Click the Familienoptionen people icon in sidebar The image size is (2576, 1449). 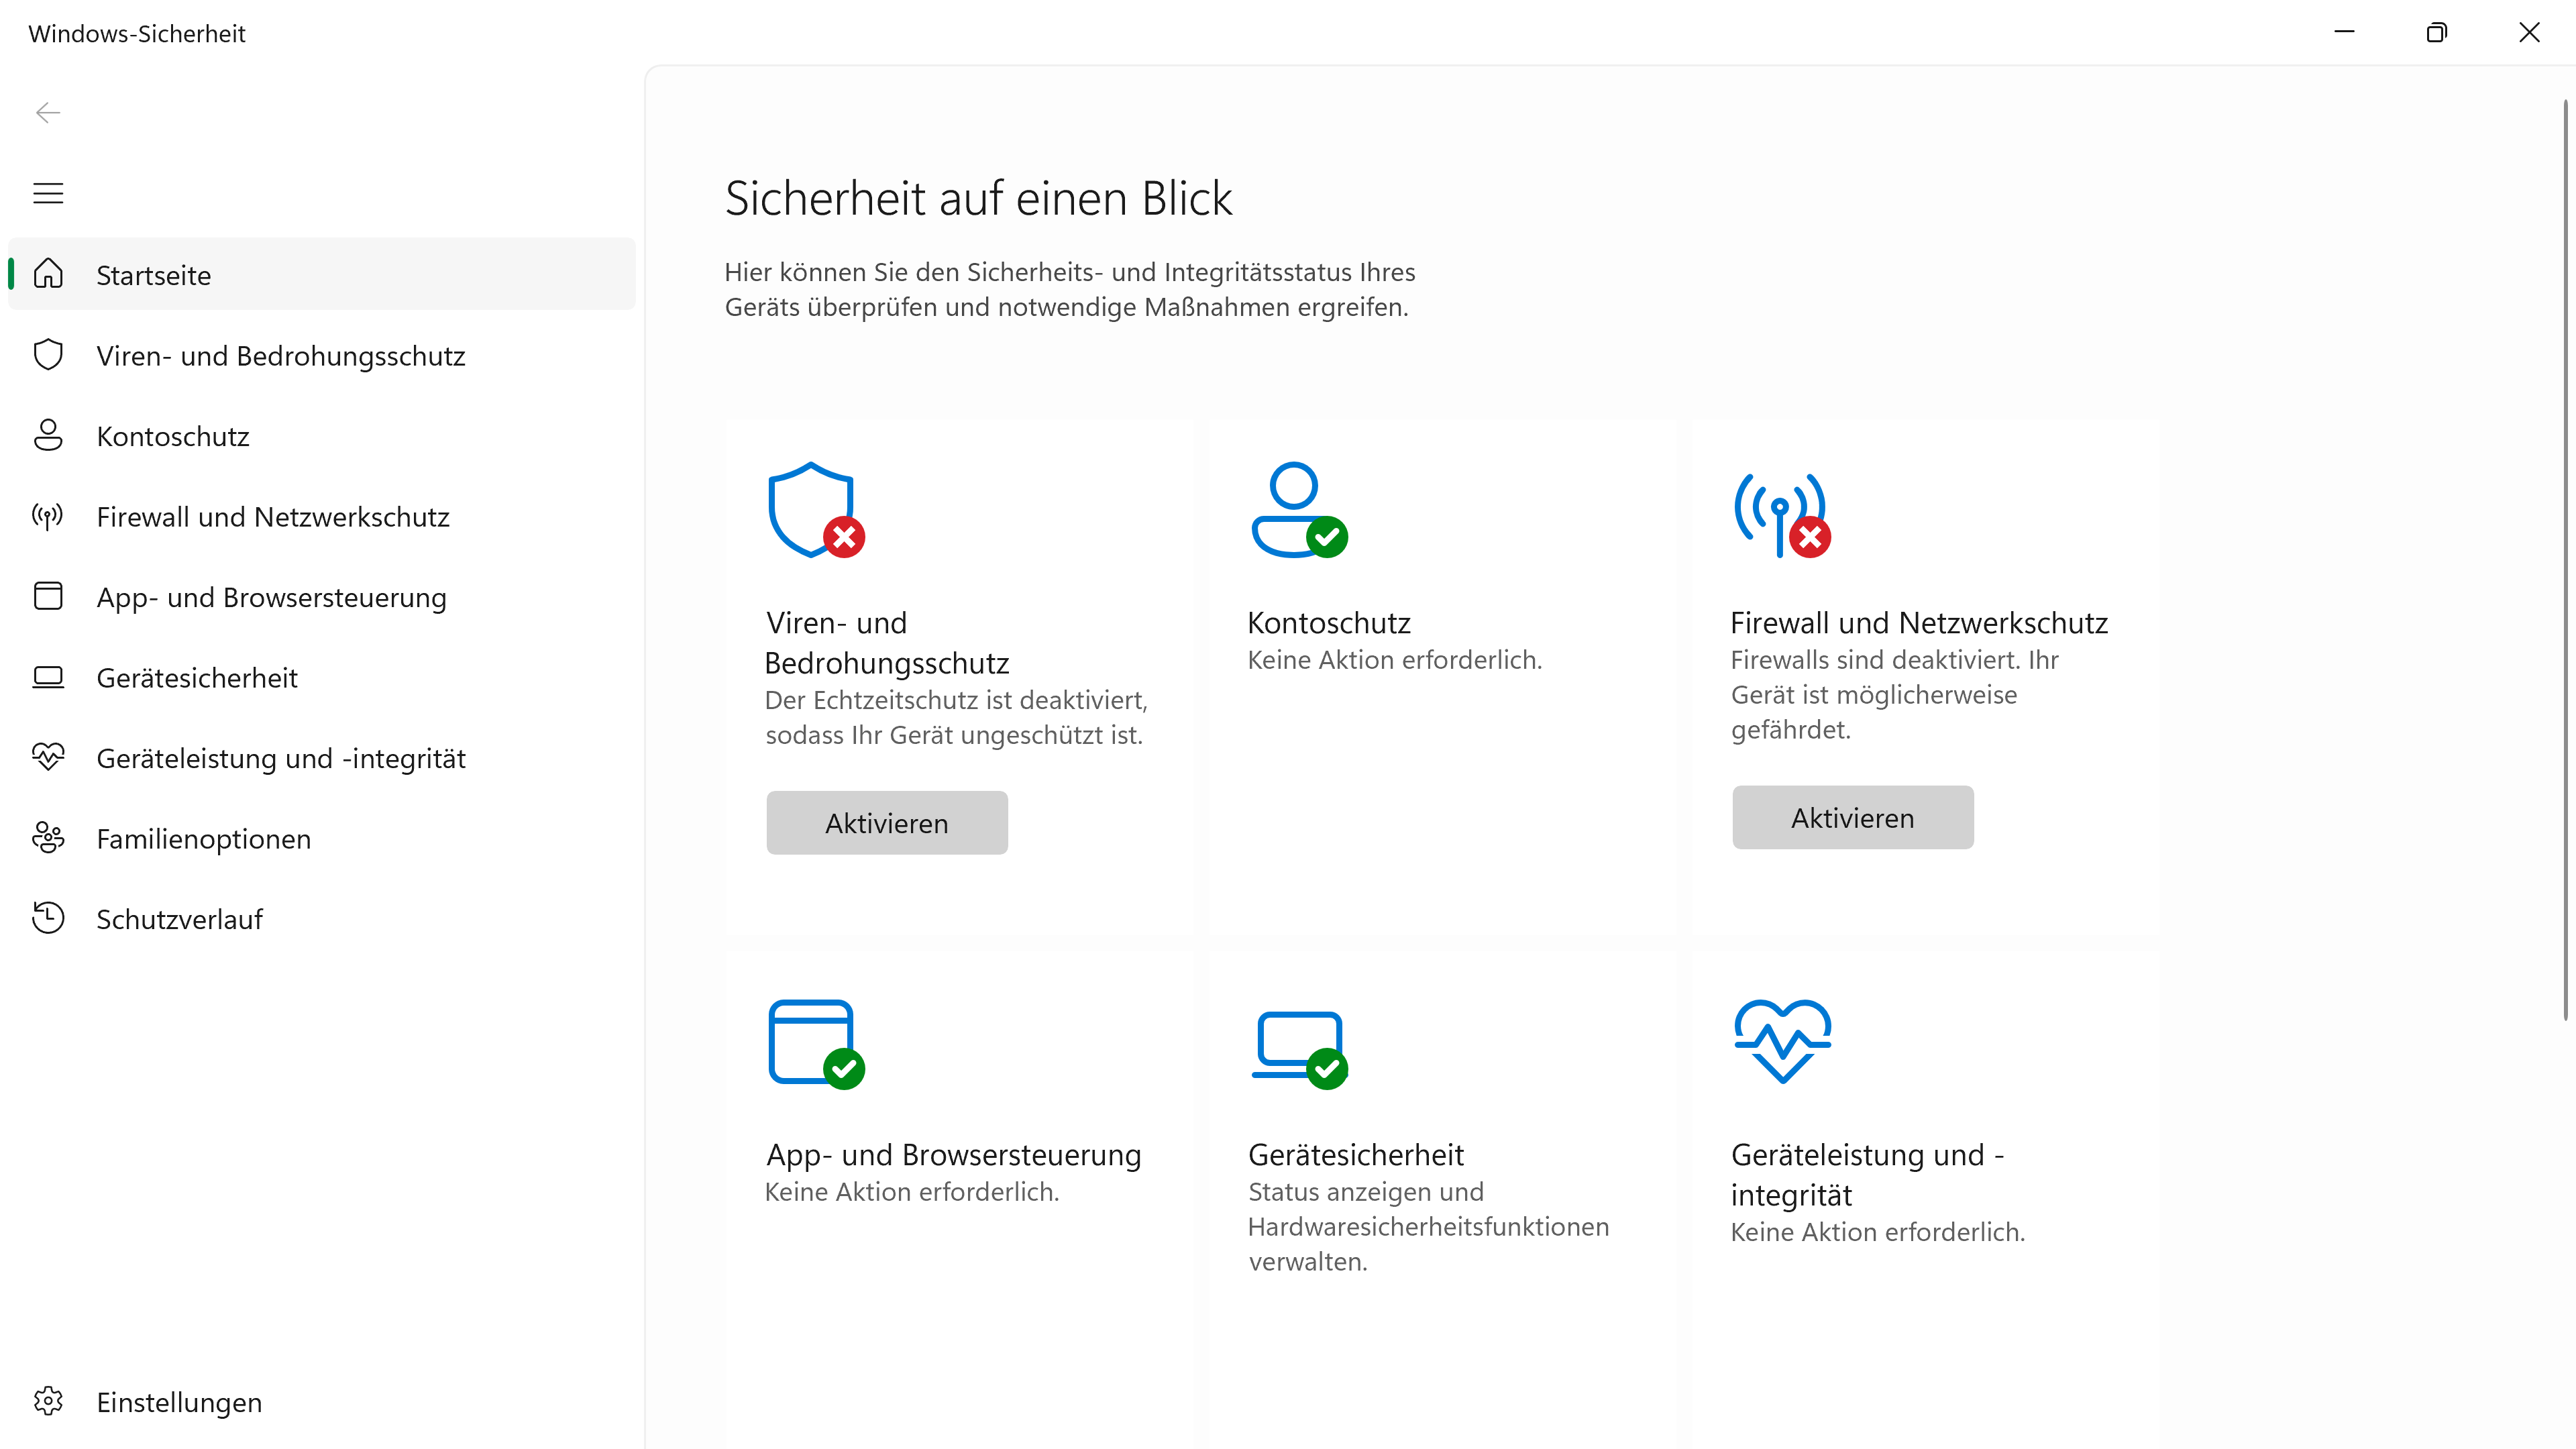[x=48, y=838]
